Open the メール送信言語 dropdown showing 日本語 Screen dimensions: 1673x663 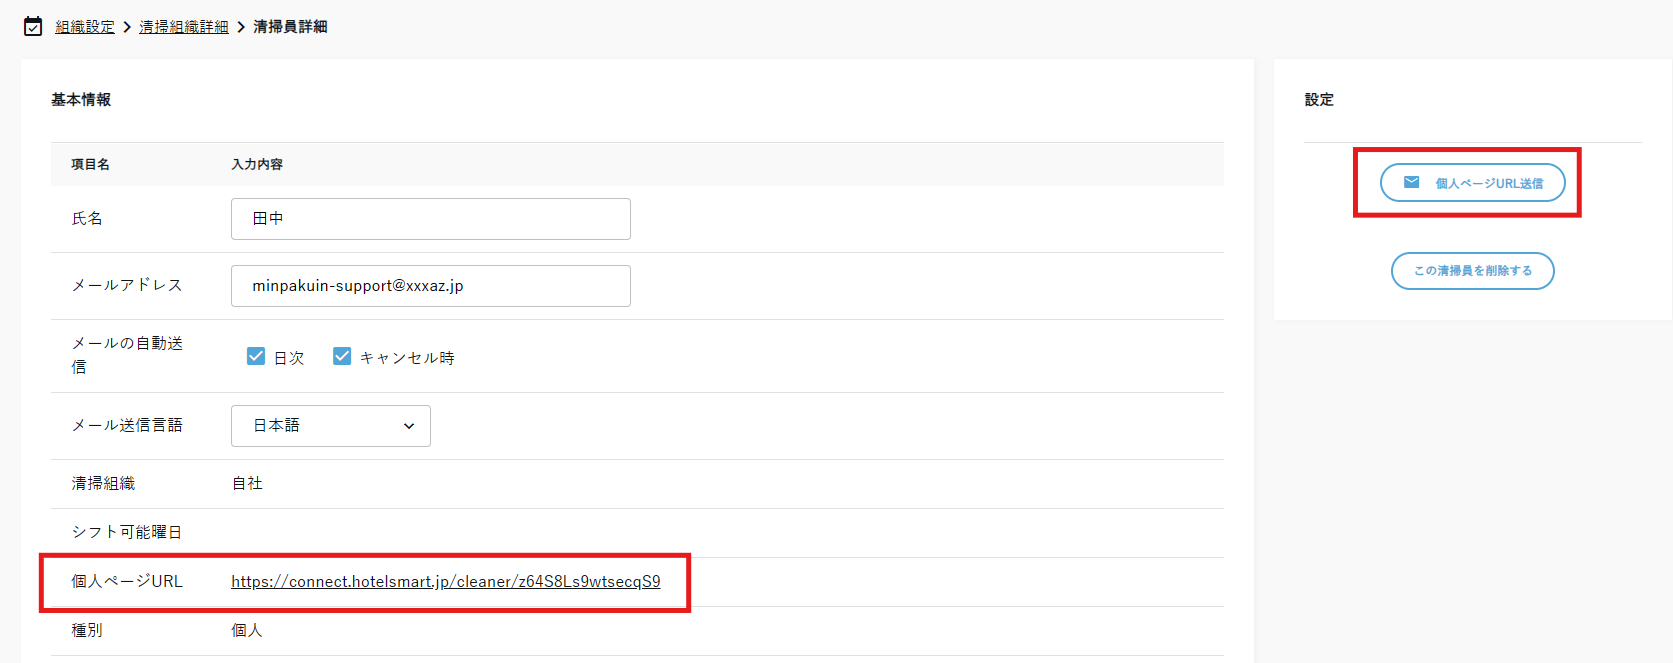point(330,426)
